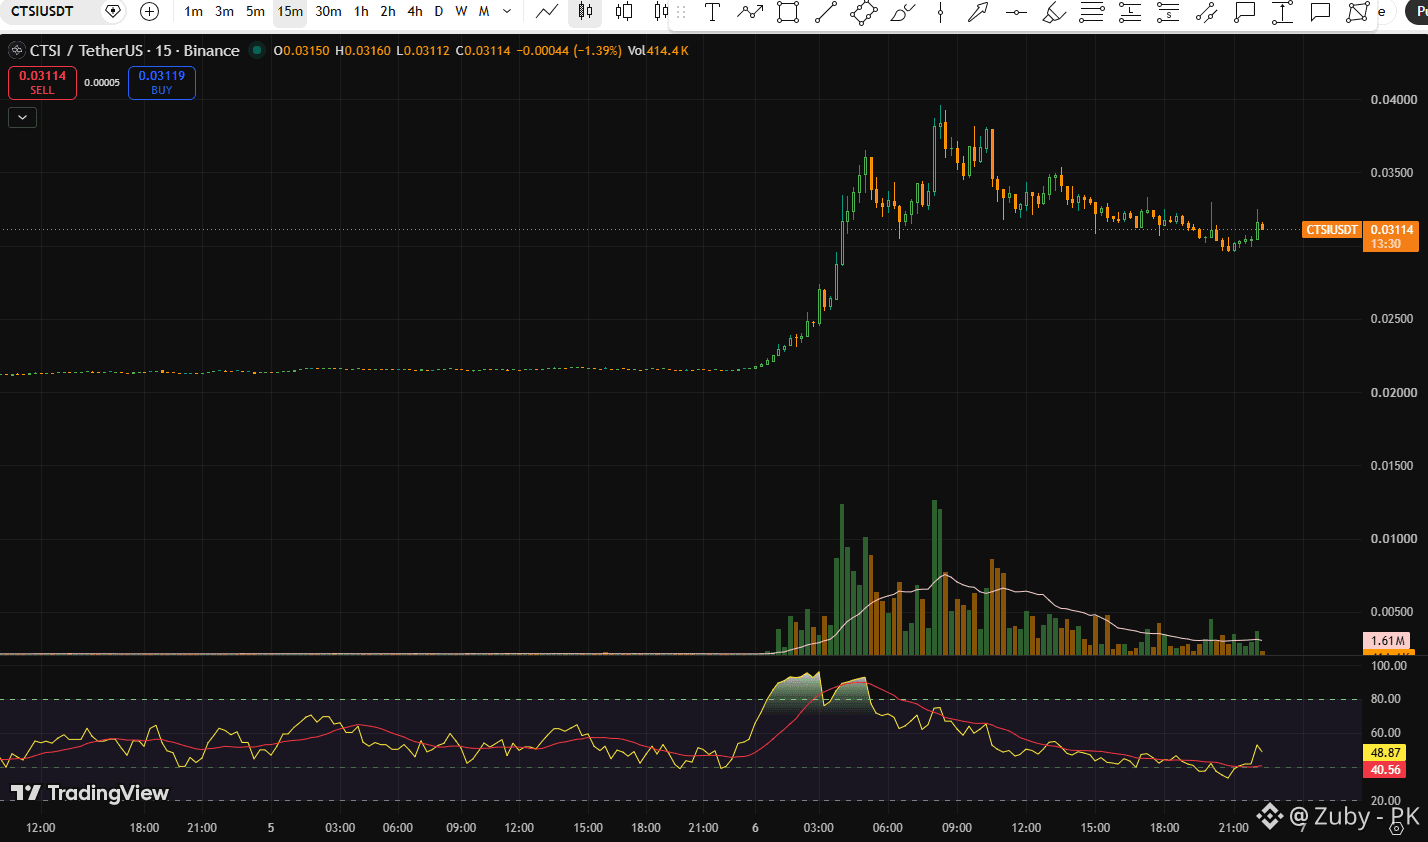Set timeframe to 30m
Viewport: 1428px width, 842px height.
coord(328,12)
